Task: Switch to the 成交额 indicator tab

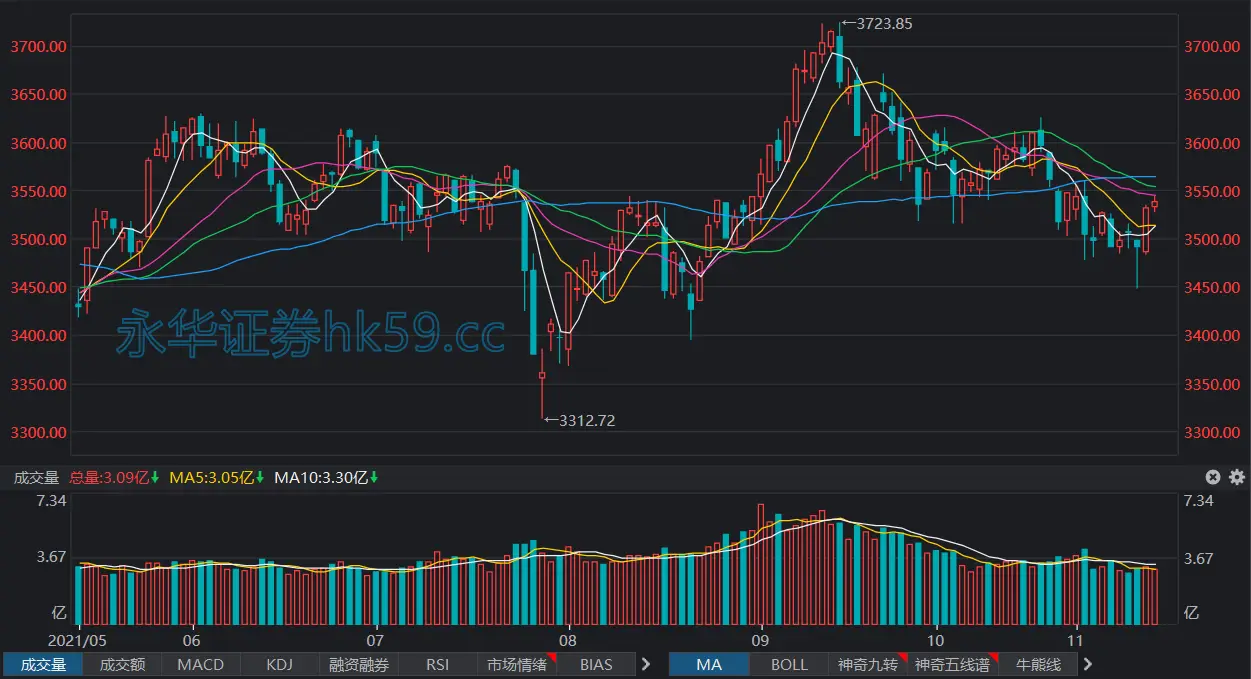Action: [122, 664]
